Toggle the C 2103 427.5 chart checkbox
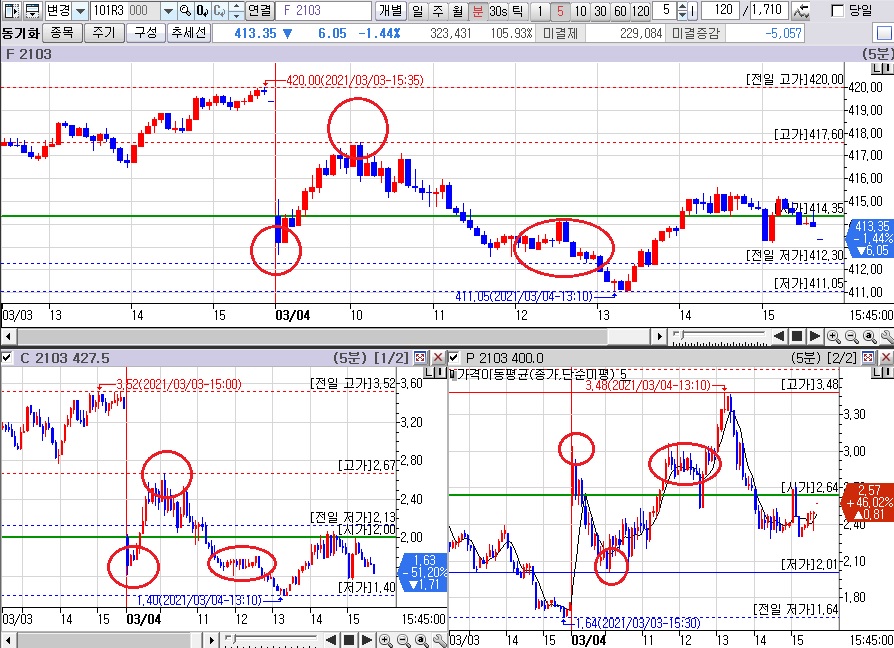The image size is (894, 648). (7, 357)
